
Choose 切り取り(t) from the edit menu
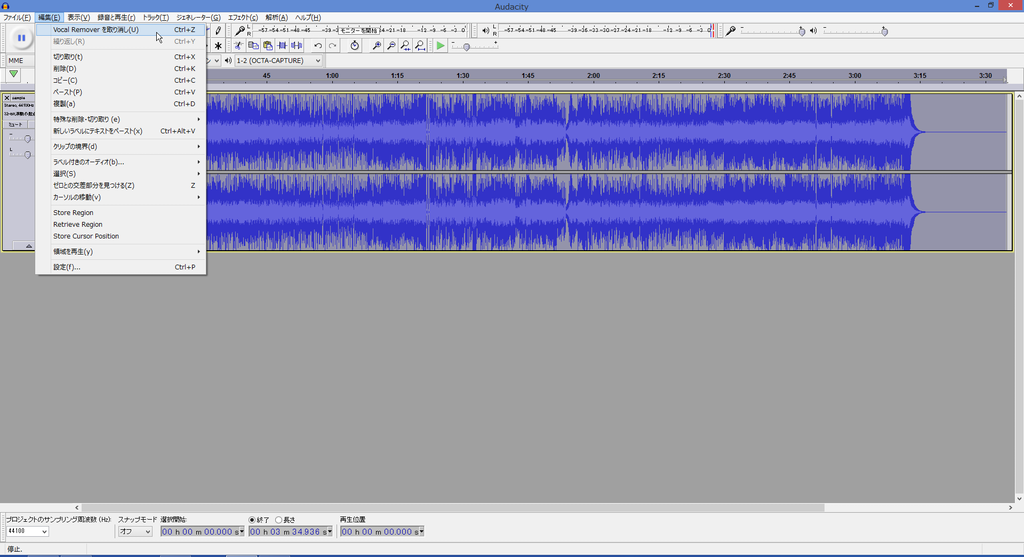coord(121,57)
